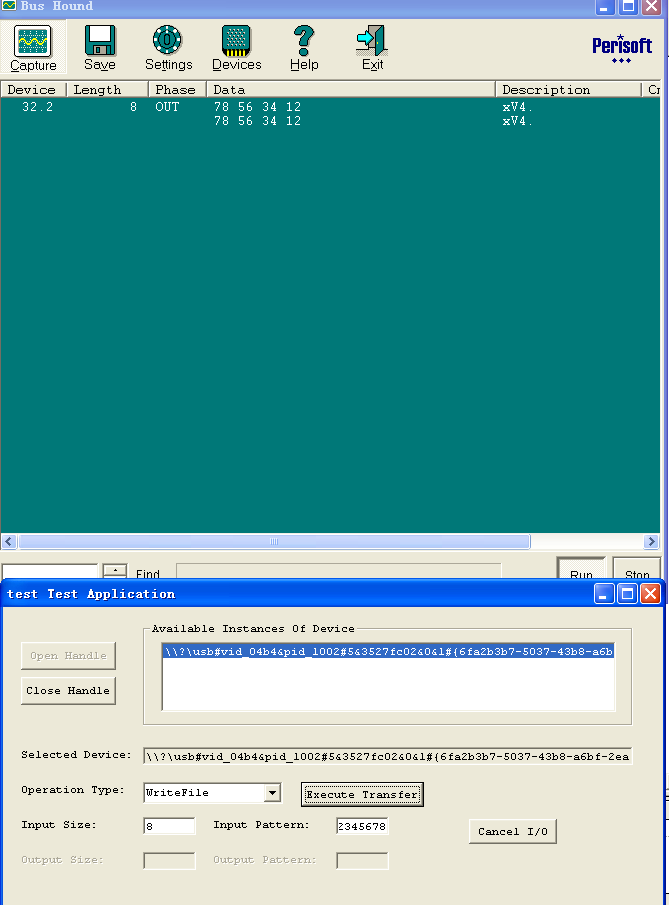Image resolution: width=669 pixels, height=905 pixels.
Task: Click the Data column header
Action: 350,90
